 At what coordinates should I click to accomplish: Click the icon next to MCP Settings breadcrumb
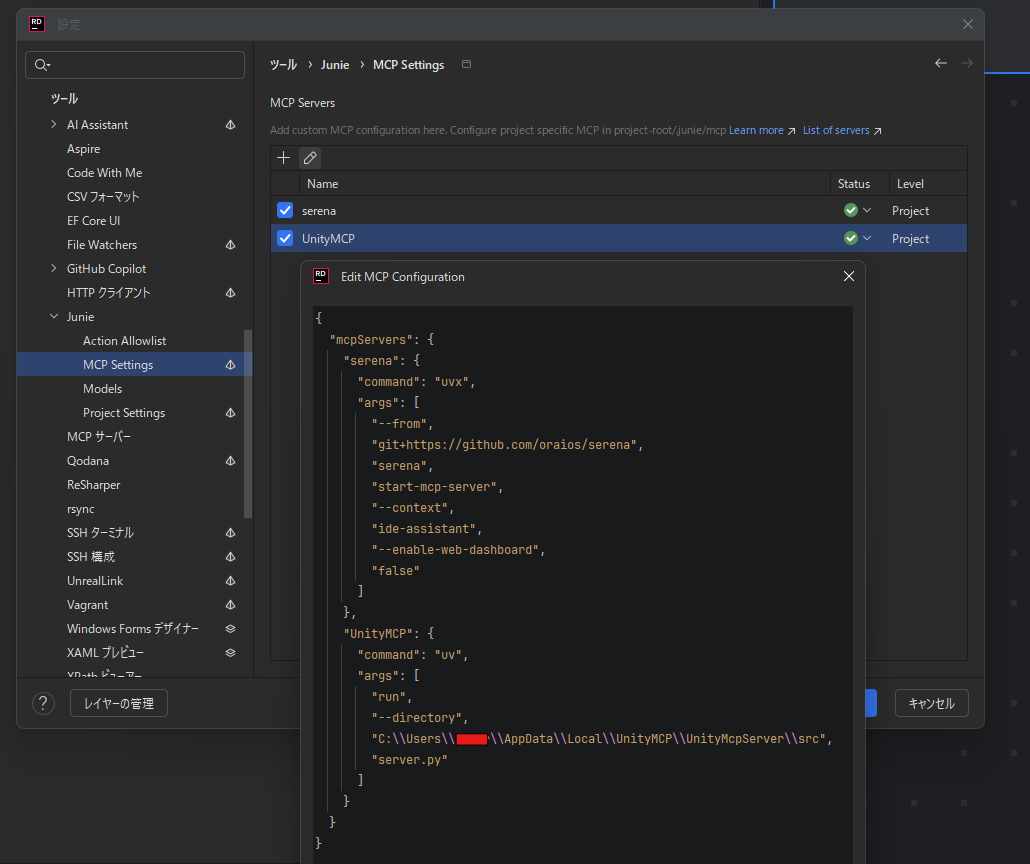pyautogui.click(x=466, y=65)
